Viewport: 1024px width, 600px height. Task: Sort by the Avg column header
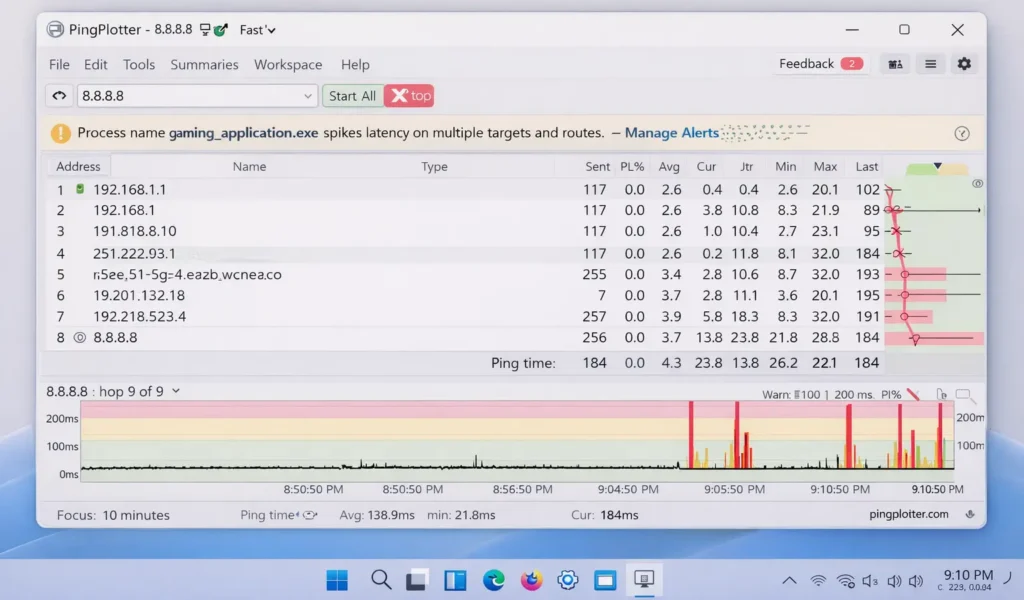tap(669, 166)
